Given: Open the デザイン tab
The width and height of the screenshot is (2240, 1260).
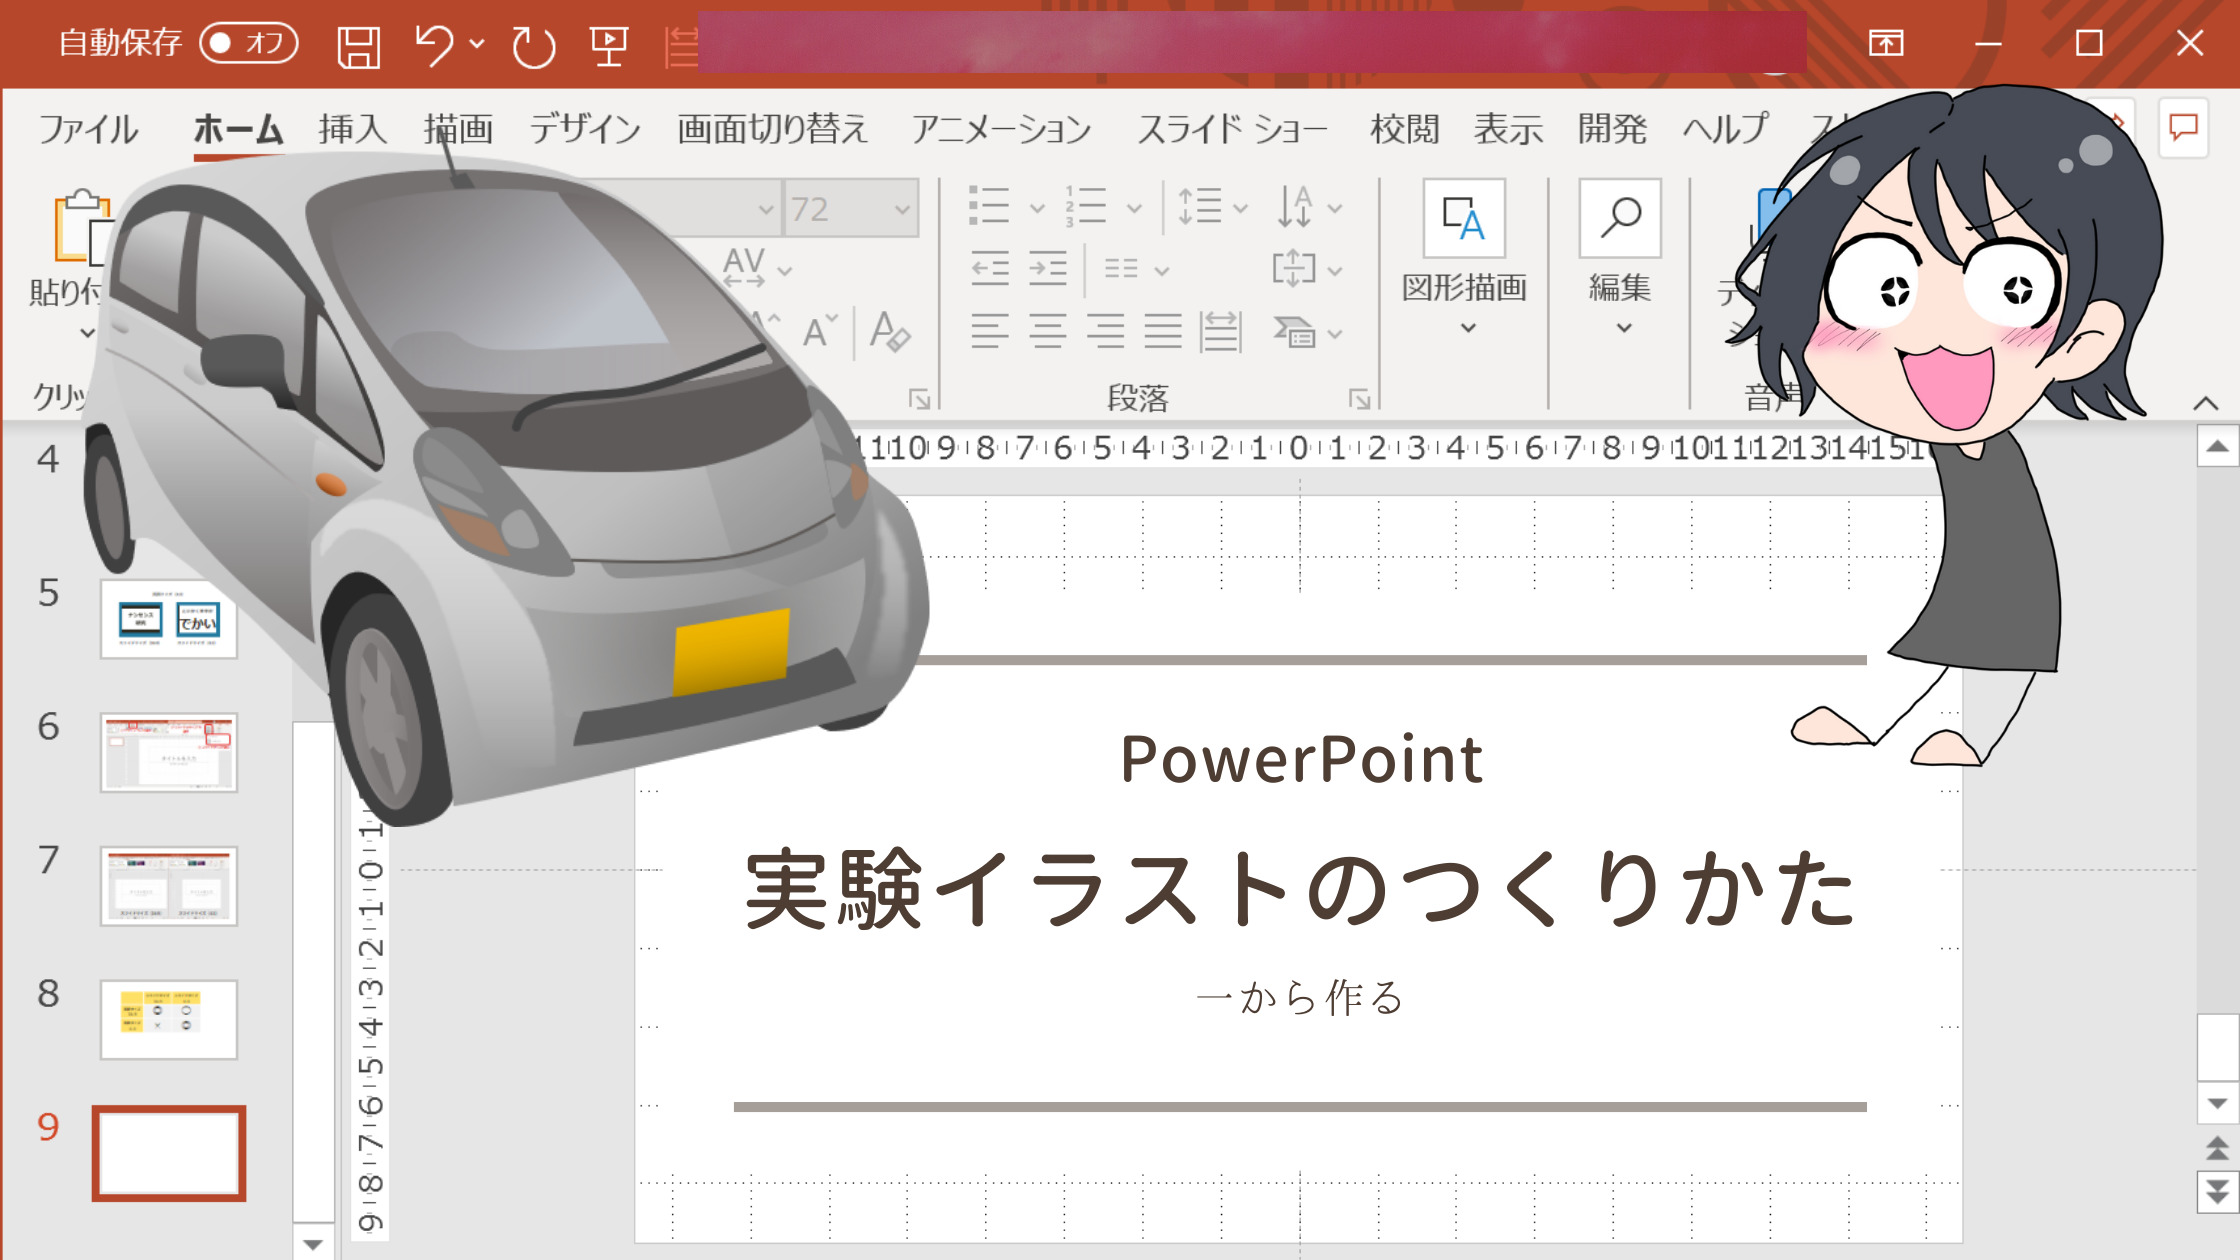Looking at the screenshot, I should (x=585, y=129).
